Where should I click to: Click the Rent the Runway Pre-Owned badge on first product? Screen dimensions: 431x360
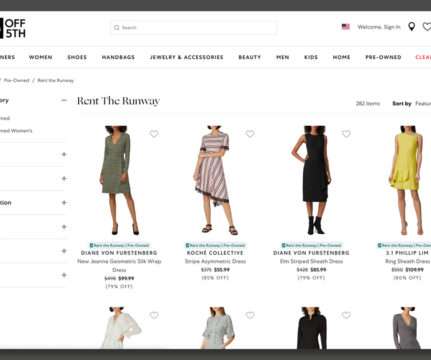(119, 245)
